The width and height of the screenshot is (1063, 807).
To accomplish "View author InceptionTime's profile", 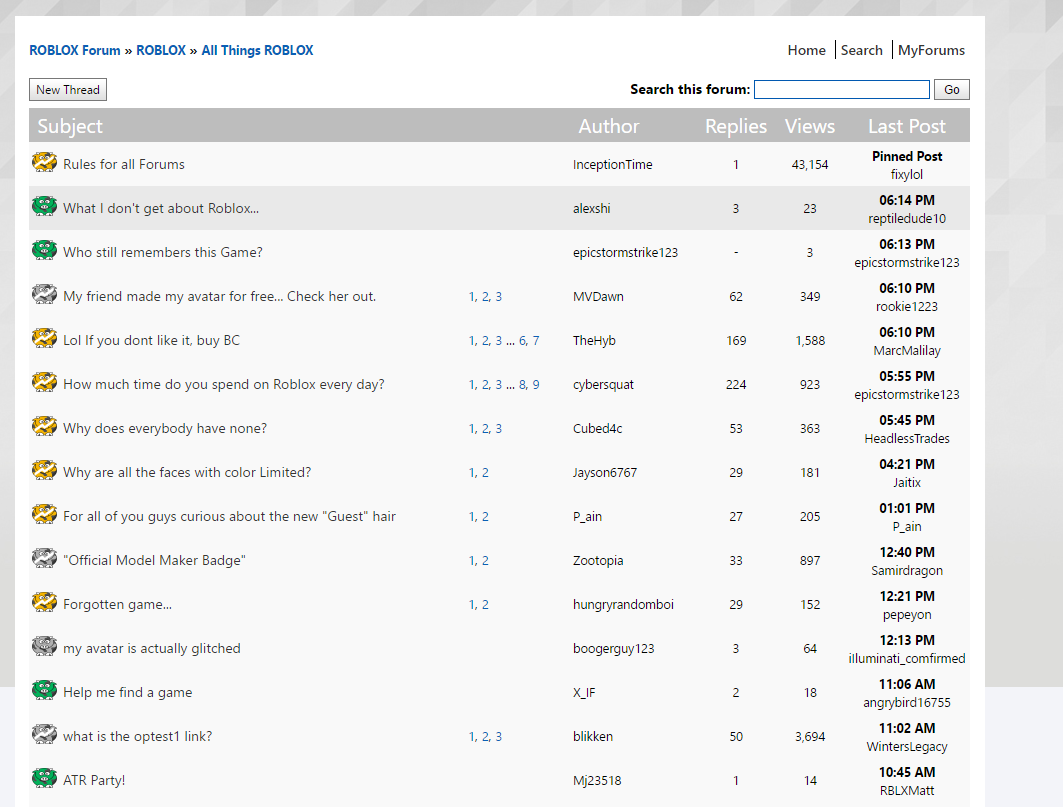I will (x=612, y=164).
